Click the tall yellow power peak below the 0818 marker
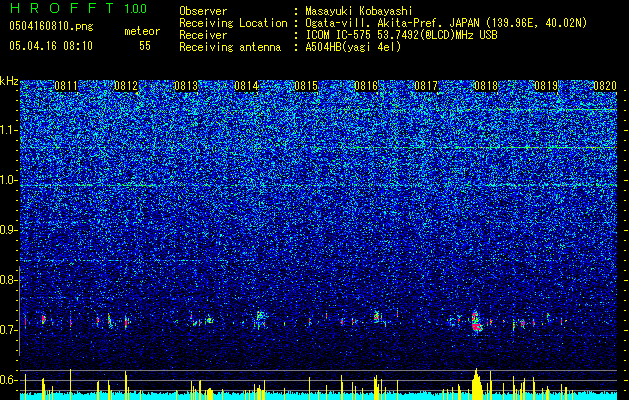The image size is (629, 400). [477, 384]
